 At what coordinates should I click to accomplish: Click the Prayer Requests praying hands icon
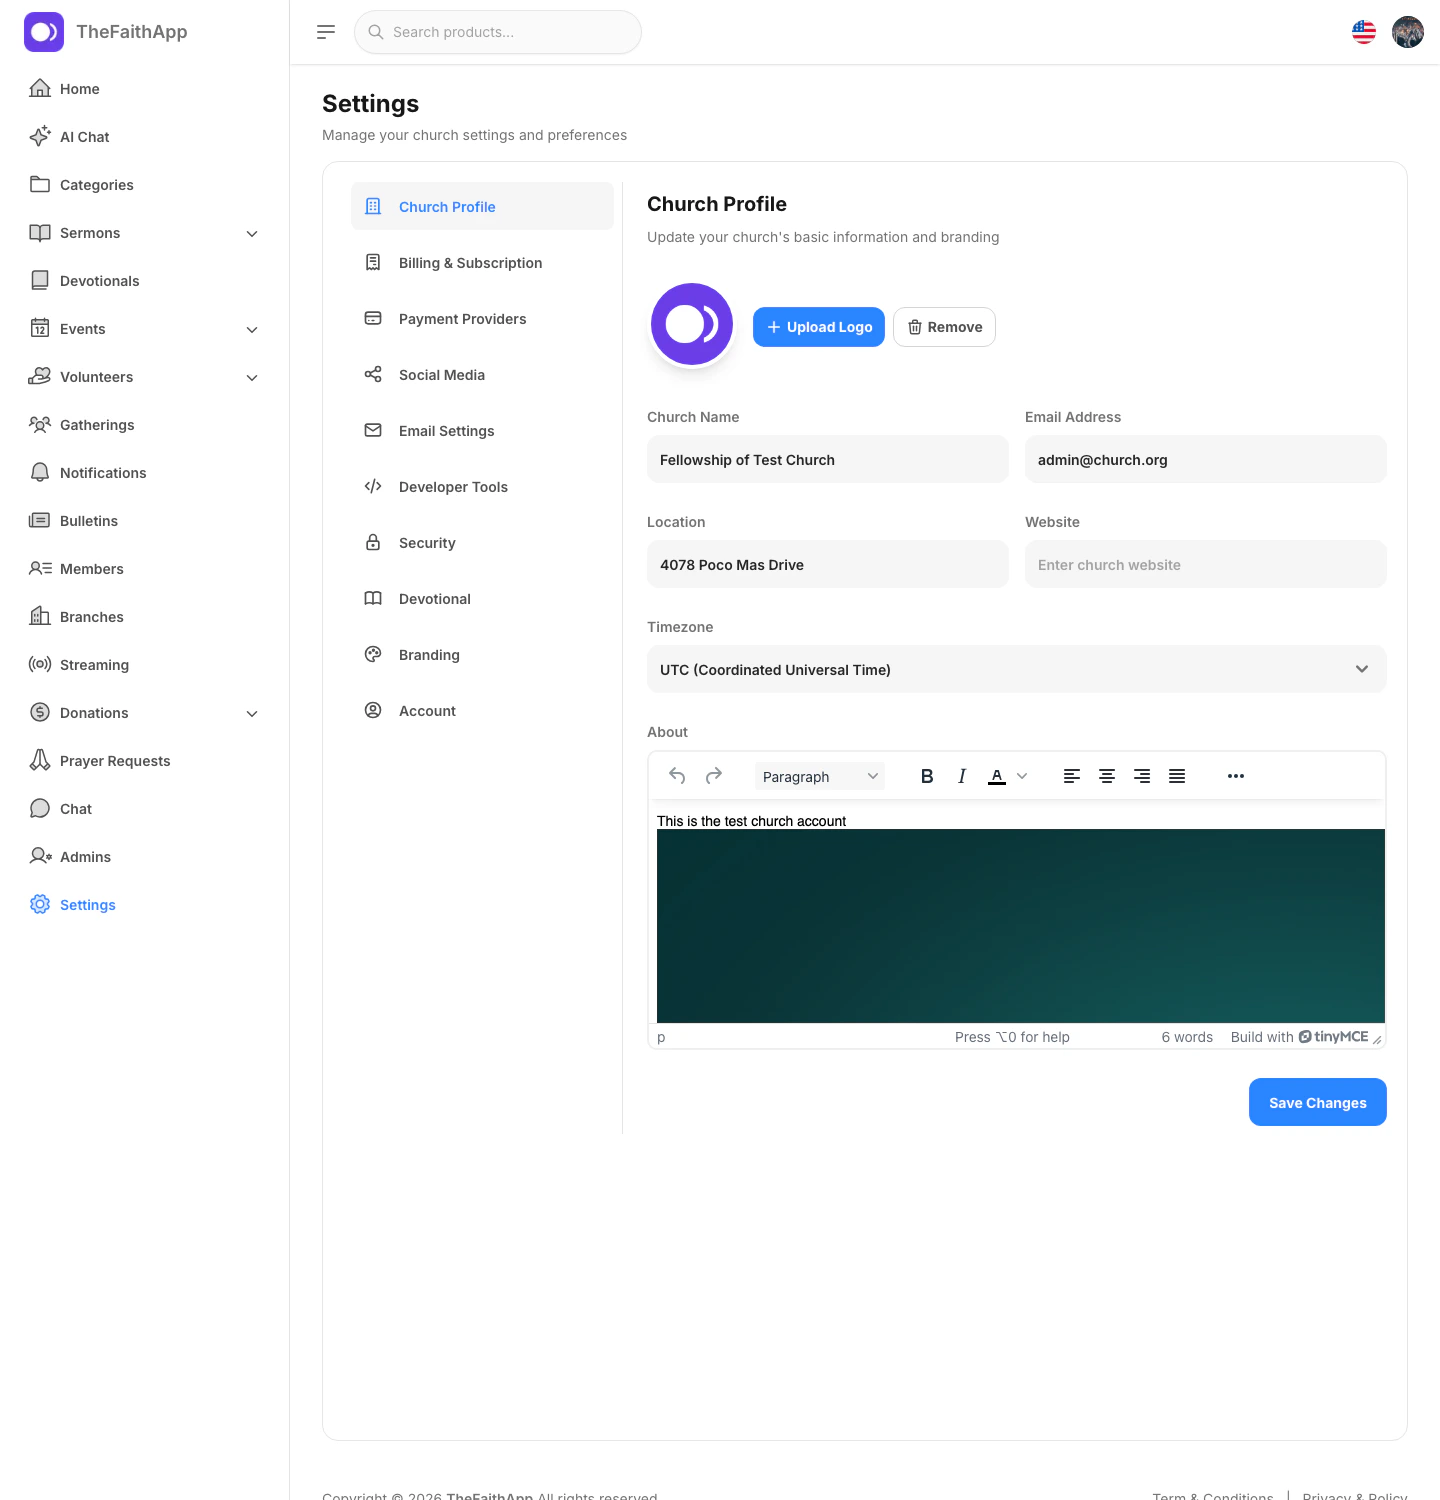click(40, 760)
